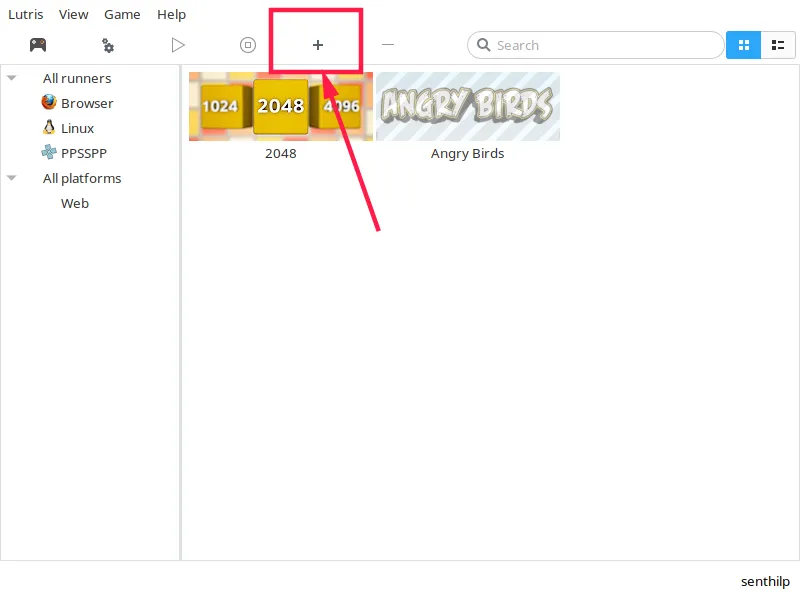800x600 pixels.
Task: Open the Lutris menu
Action: click(x=26, y=14)
